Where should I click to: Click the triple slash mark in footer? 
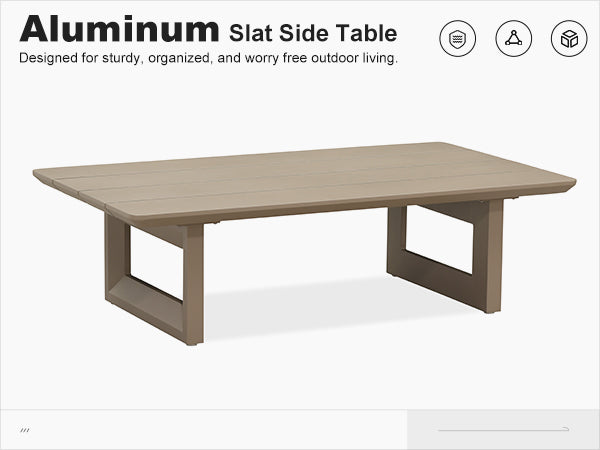click(x=25, y=430)
